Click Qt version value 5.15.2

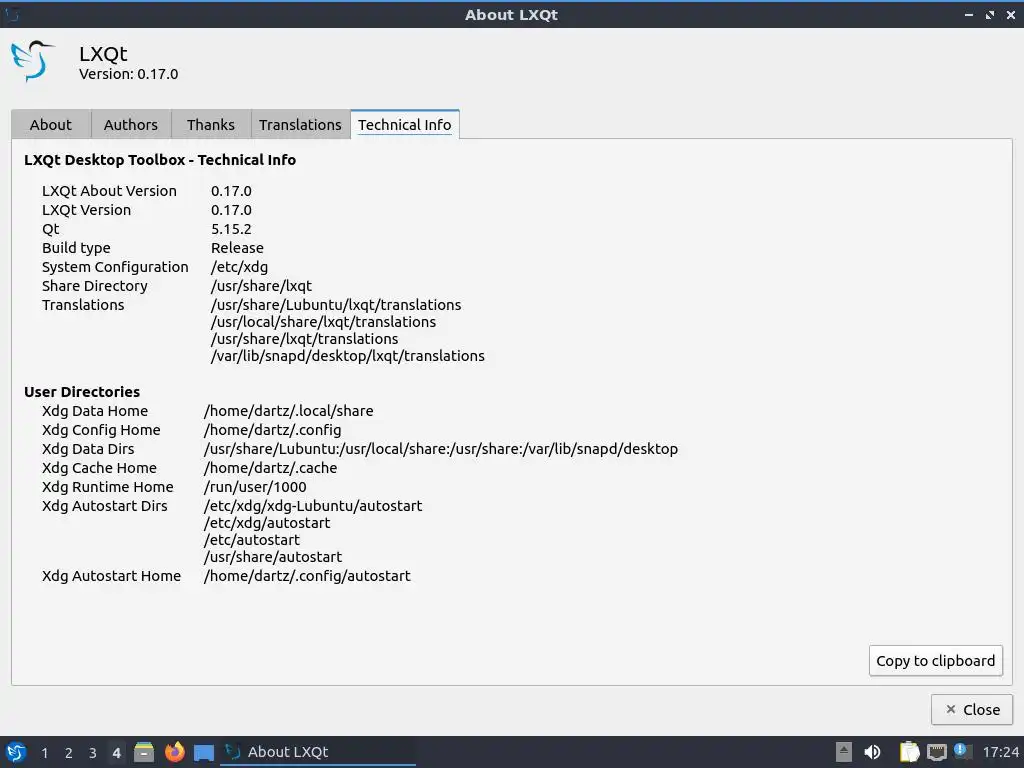(231, 229)
